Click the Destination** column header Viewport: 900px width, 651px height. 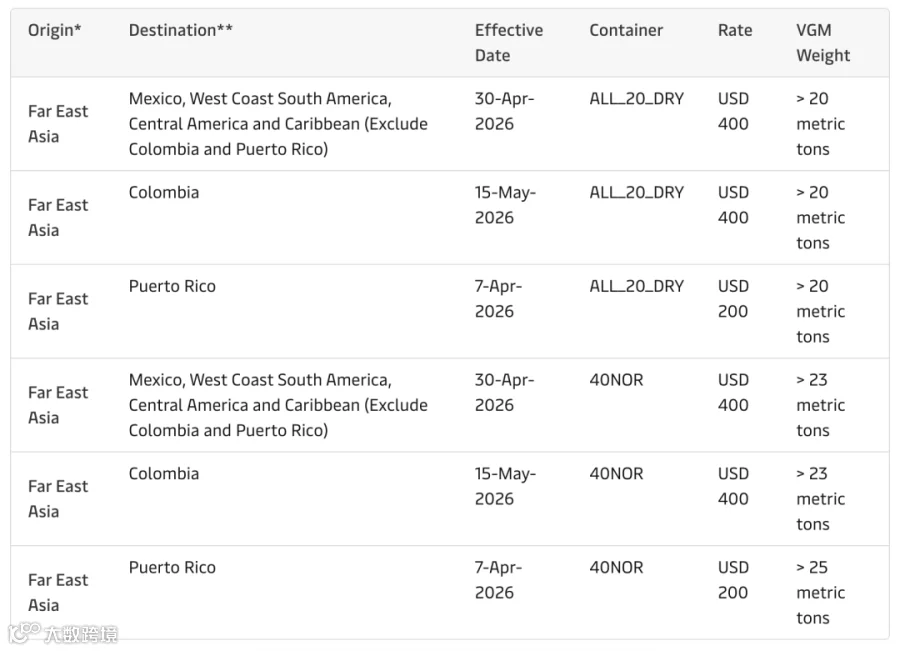[x=180, y=30]
